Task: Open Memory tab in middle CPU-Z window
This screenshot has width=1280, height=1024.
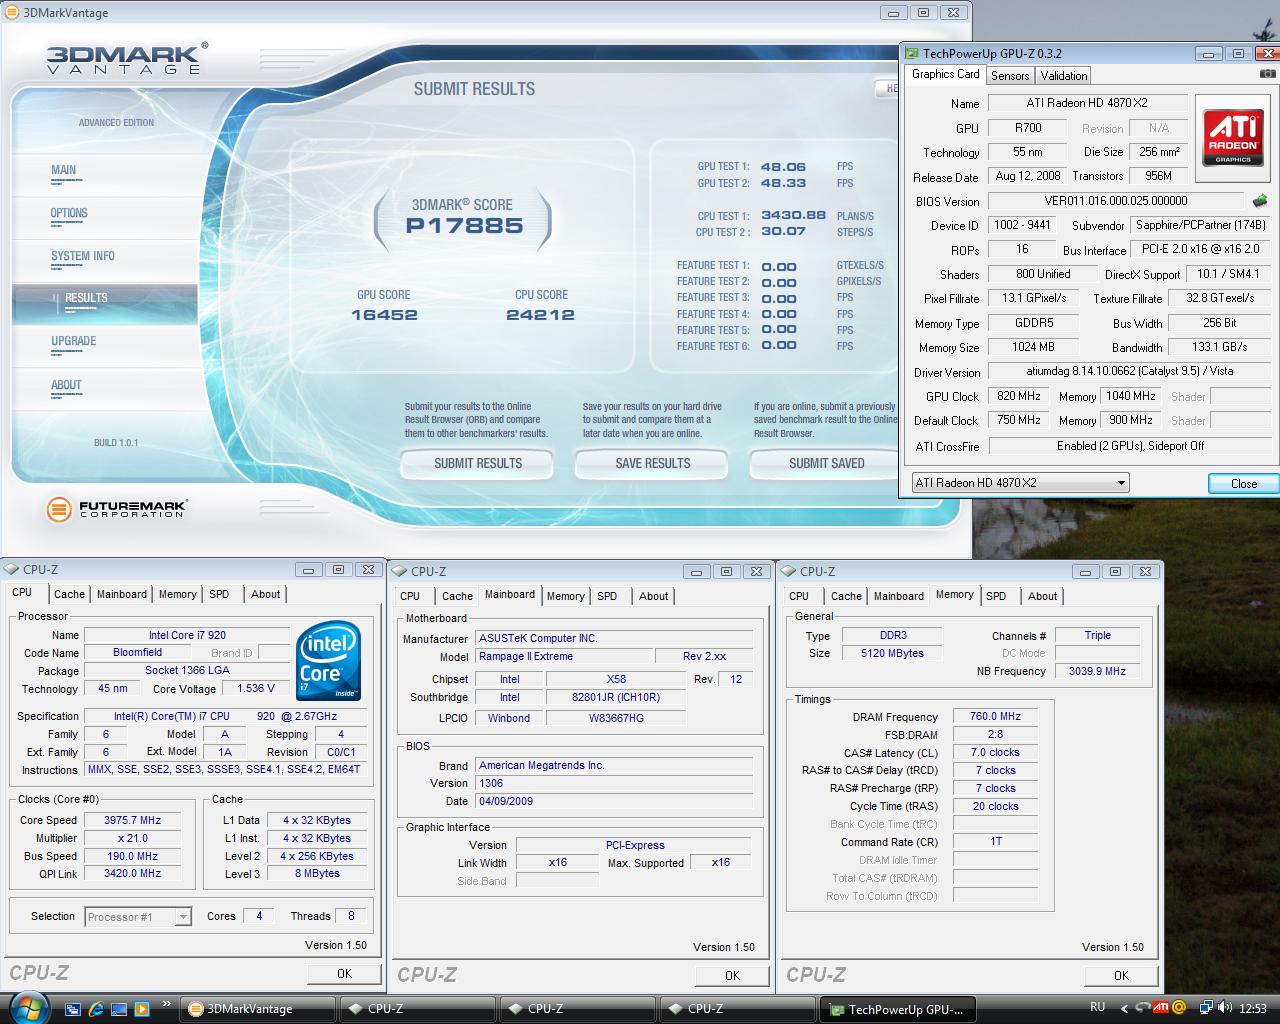Action: pos(565,596)
